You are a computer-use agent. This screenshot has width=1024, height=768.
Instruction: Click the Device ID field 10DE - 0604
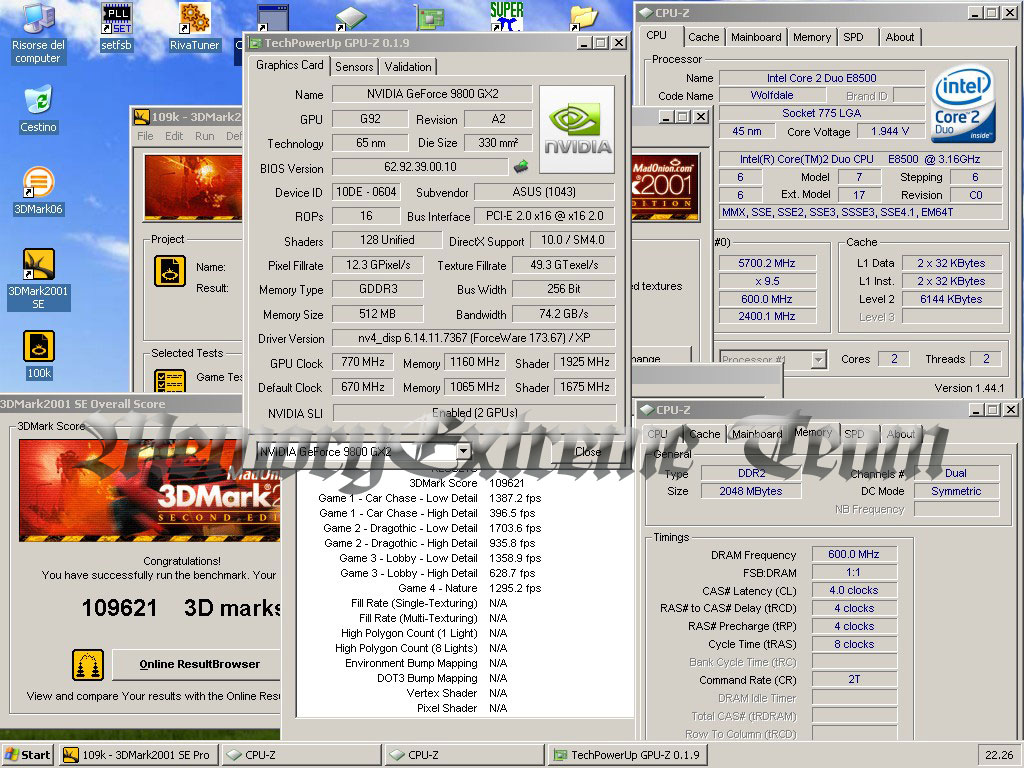(x=366, y=192)
